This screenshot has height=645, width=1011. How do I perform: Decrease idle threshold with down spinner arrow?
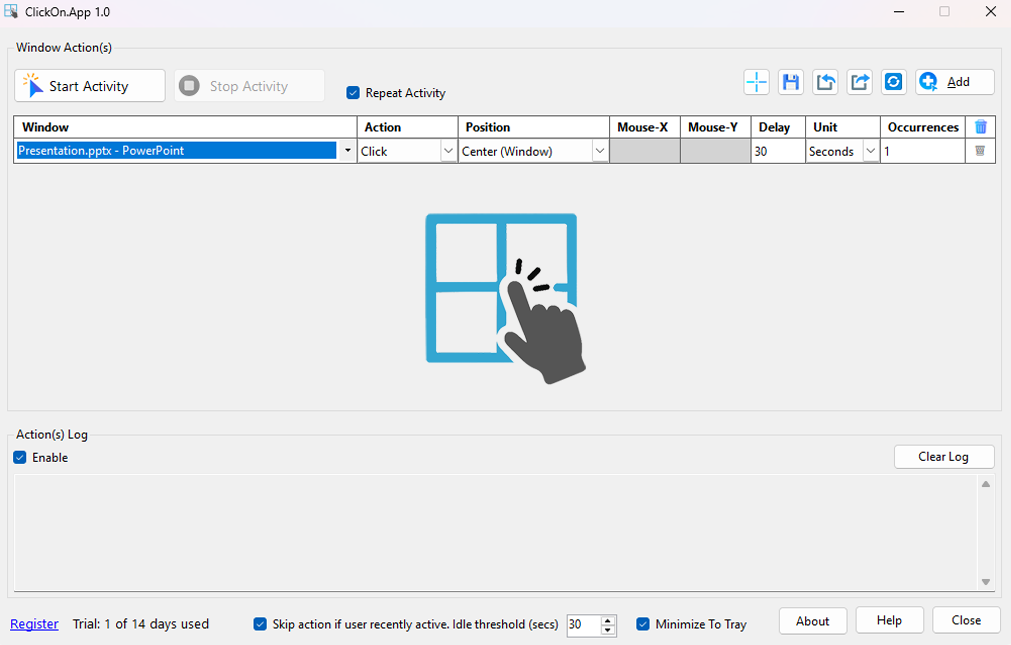tap(608, 630)
